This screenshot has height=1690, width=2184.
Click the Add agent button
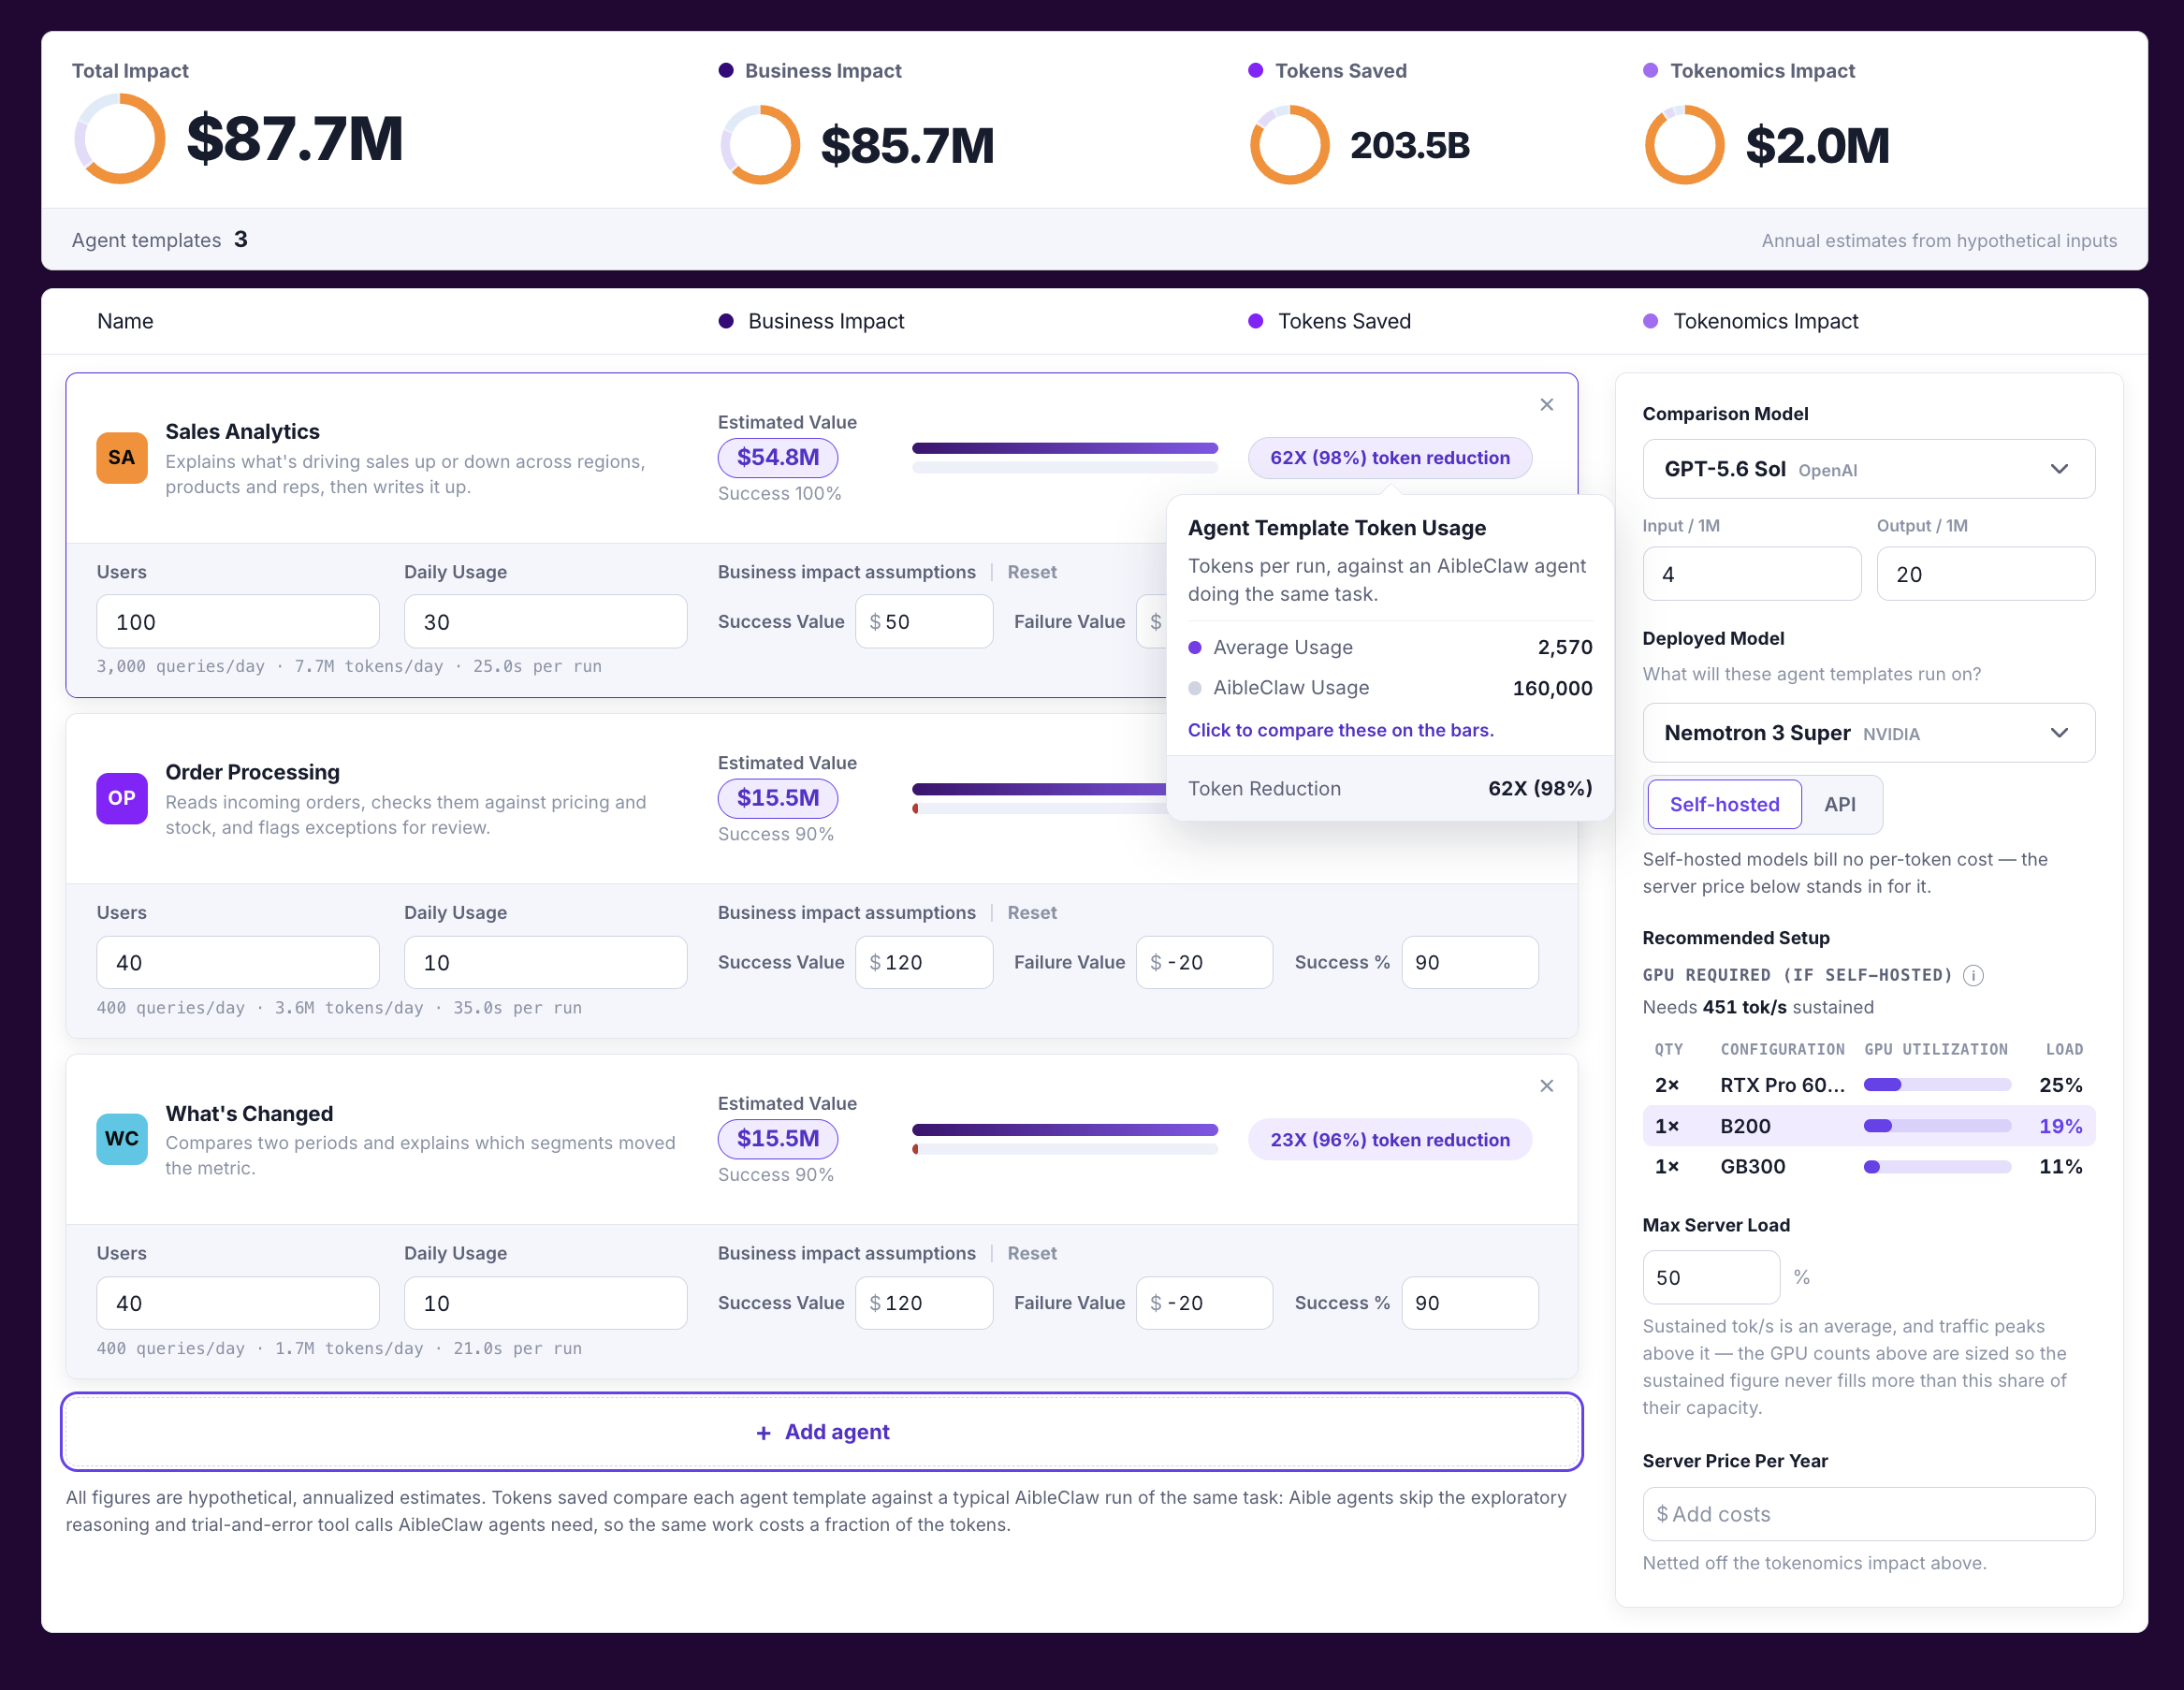tap(822, 1432)
